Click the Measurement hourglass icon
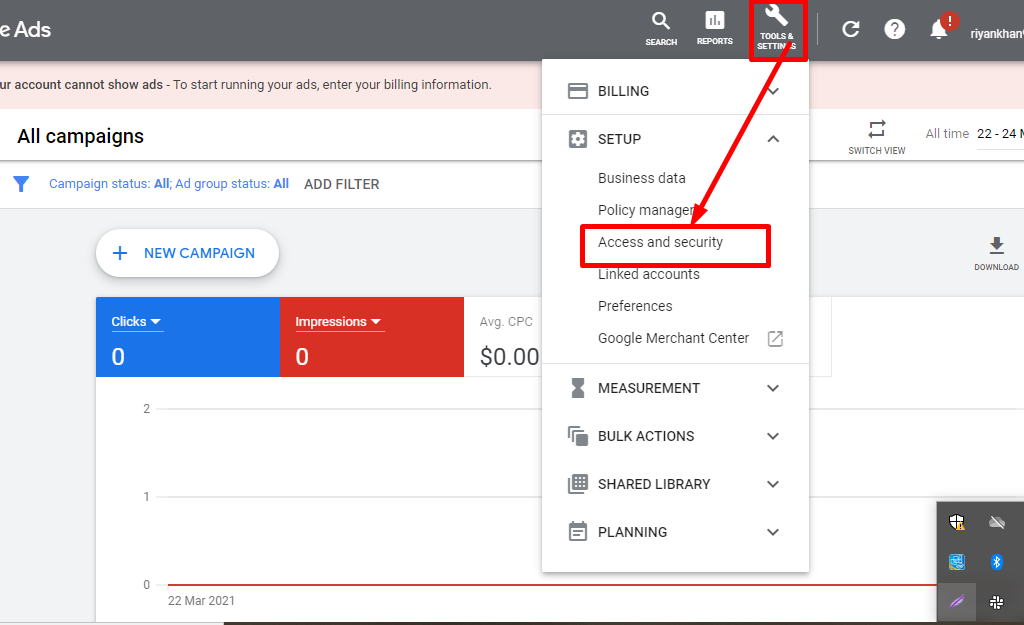The width and height of the screenshot is (1024, 625). (578, 388)
